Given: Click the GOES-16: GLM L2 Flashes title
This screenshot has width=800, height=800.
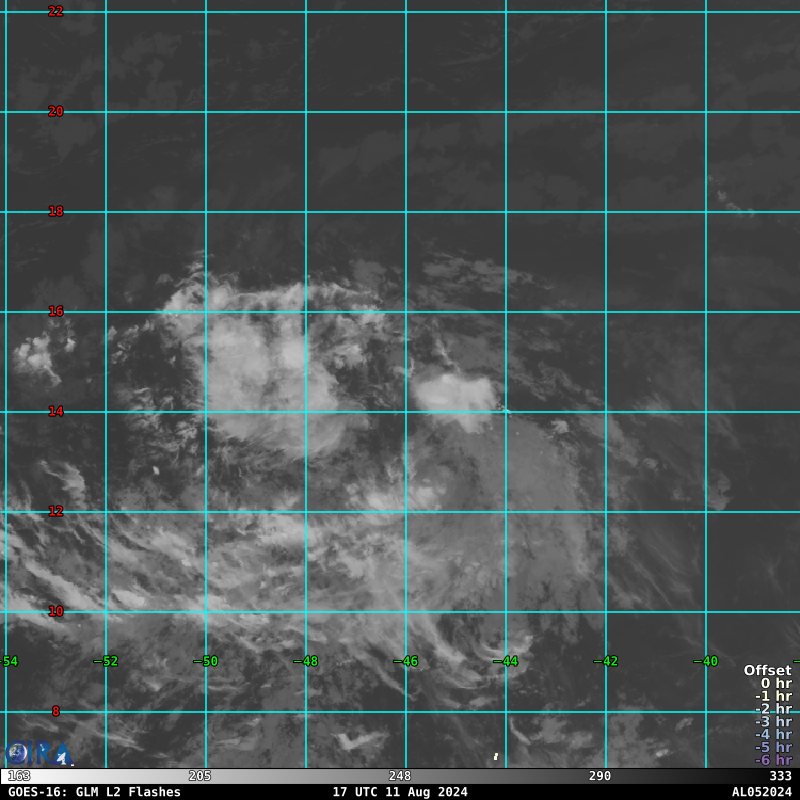Looking at the screenshot, I should 94,792.
